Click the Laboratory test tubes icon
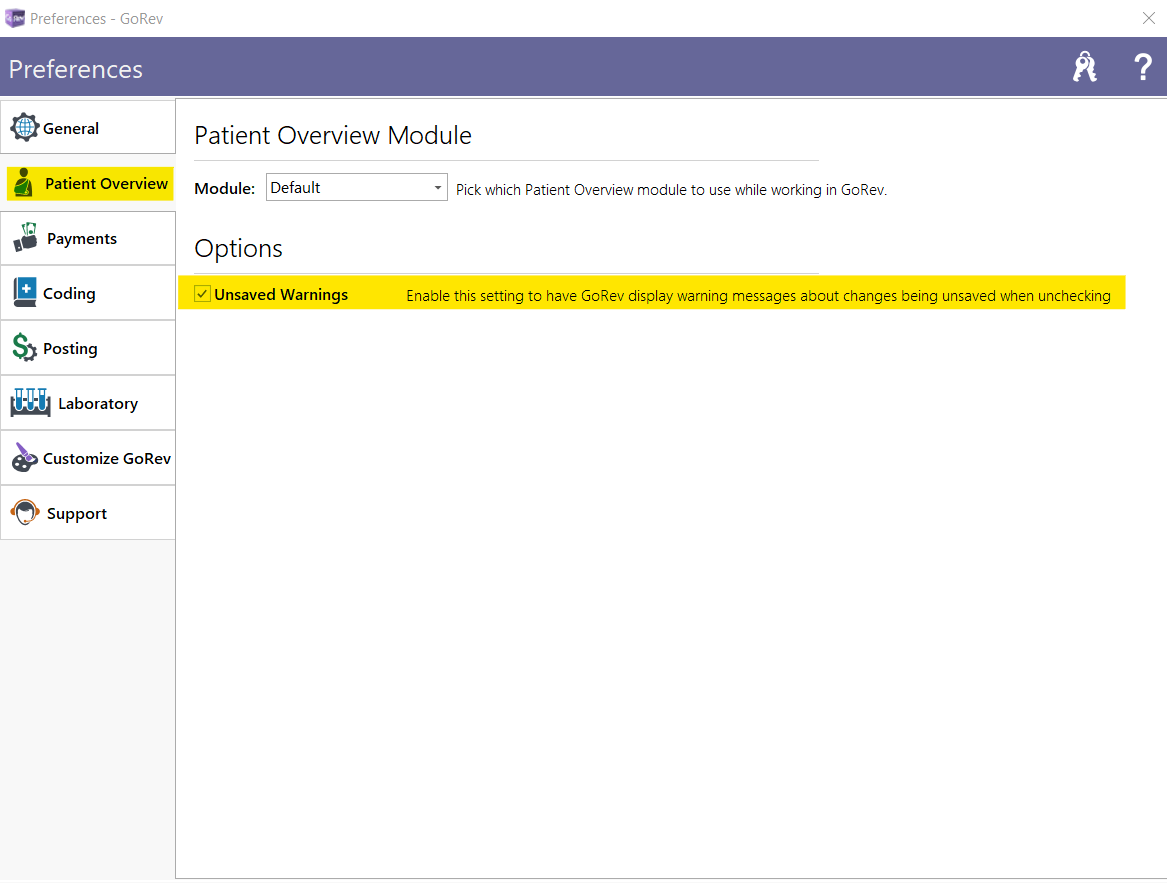The width and height of the screenshot is (1167, 888). (31, 403)
